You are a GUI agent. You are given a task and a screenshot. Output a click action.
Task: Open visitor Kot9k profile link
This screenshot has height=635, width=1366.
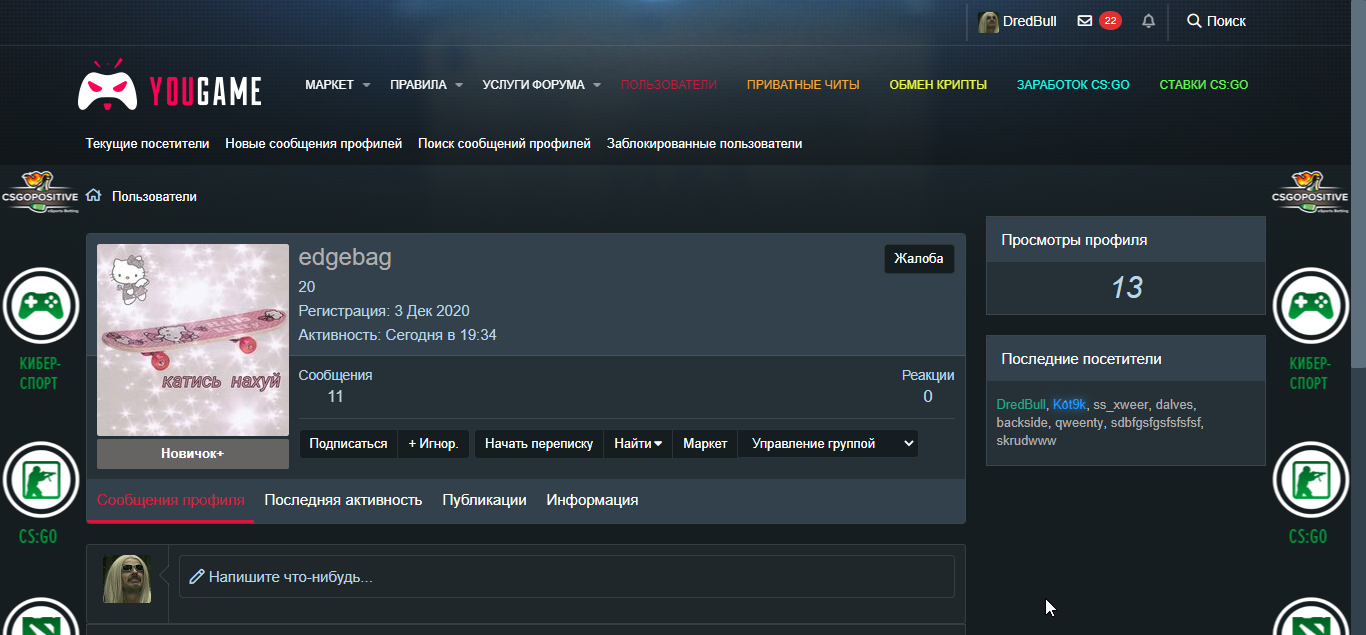(1069, 405)
